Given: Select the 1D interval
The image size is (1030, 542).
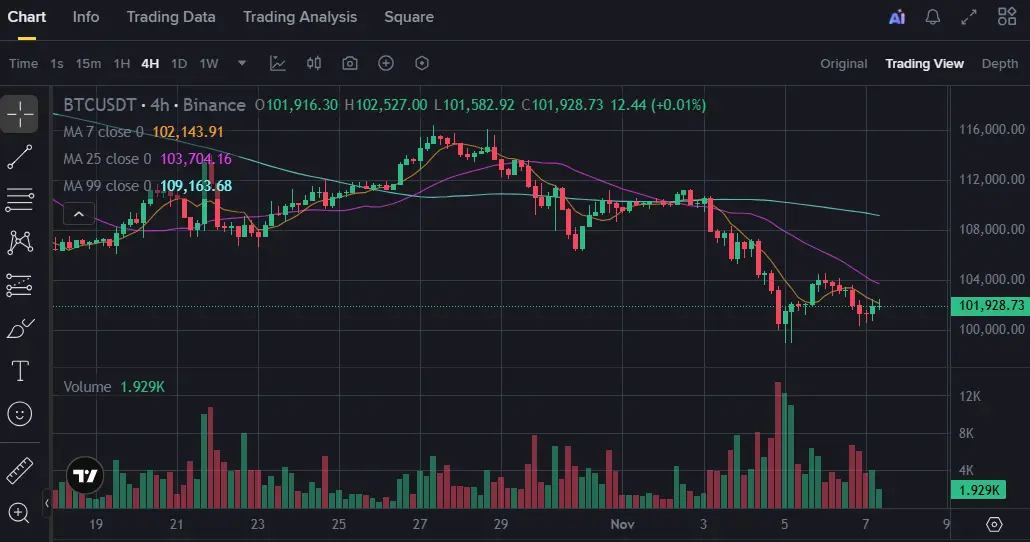Looking at the screenshot, I should pyautogui.click(x=179, y=64).
